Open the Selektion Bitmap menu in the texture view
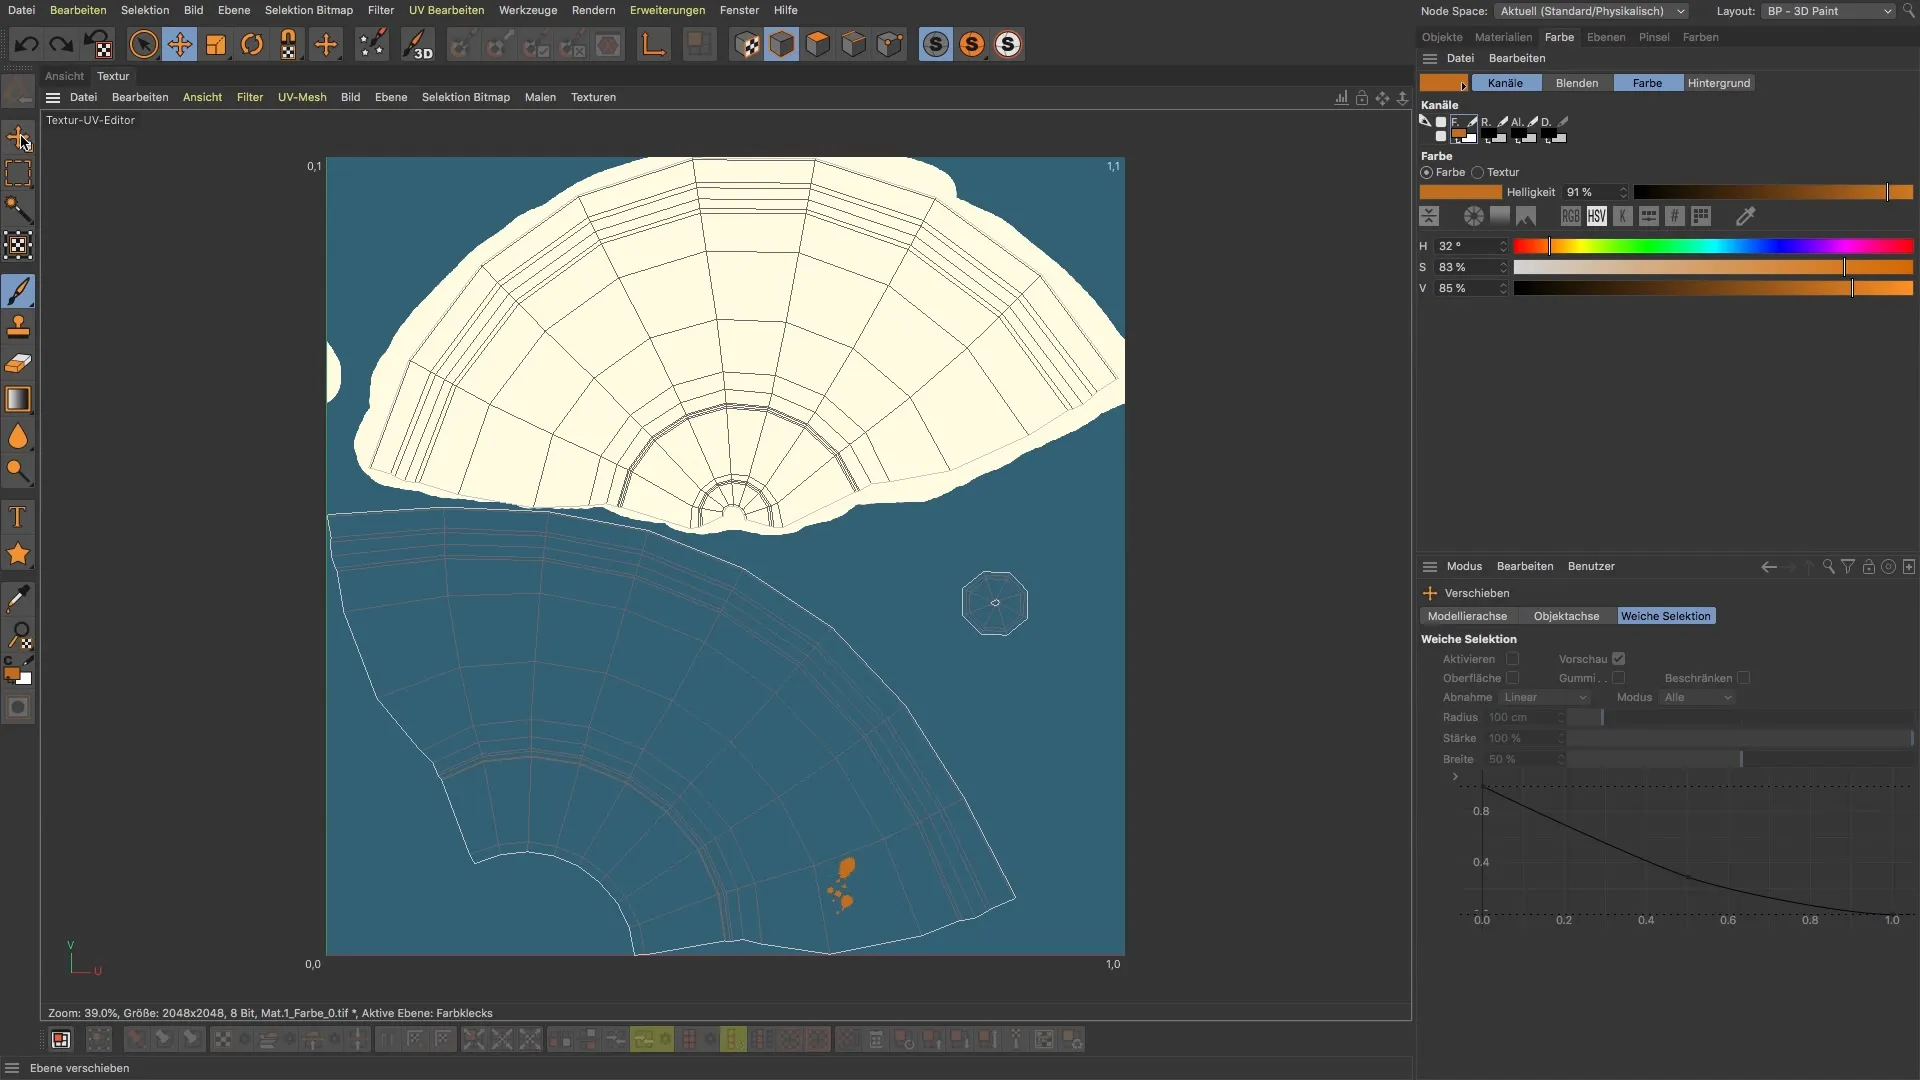 465,97
